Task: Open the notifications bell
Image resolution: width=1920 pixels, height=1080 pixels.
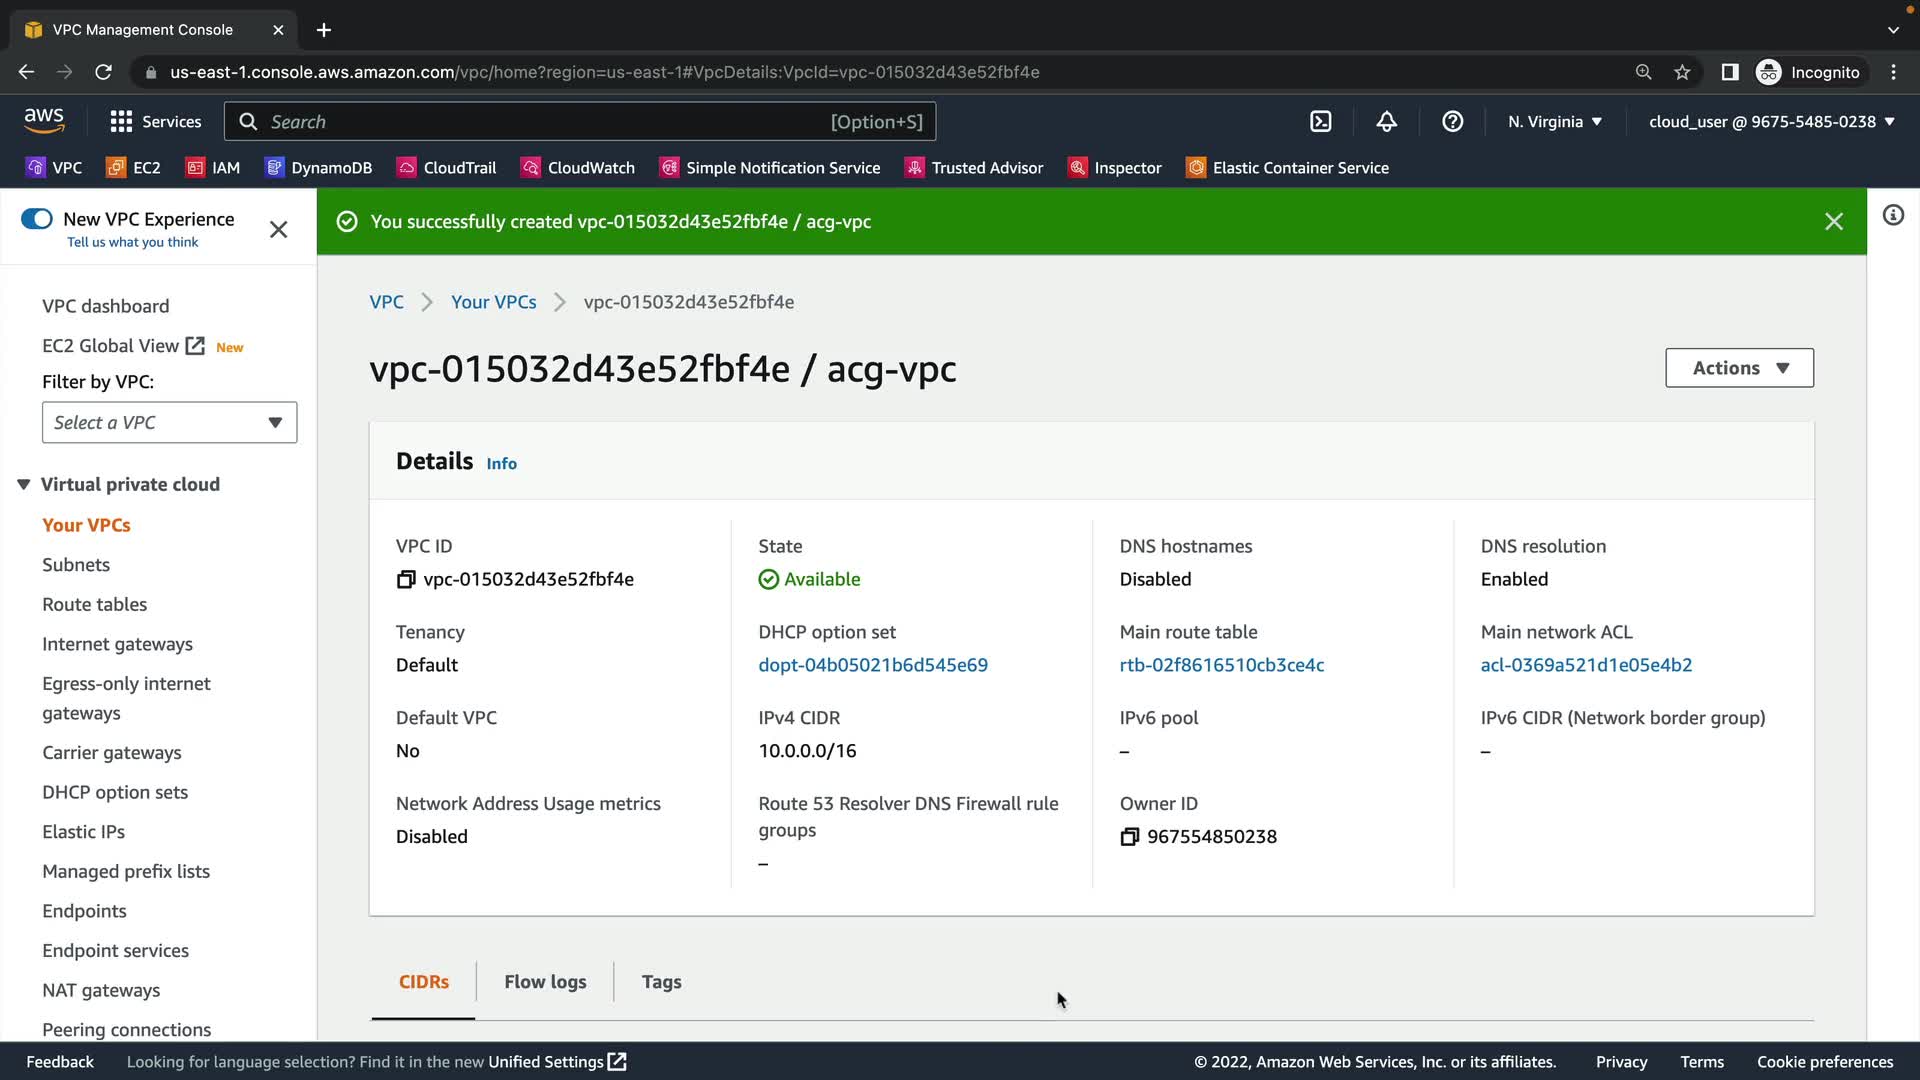Action: point(1386,122)
